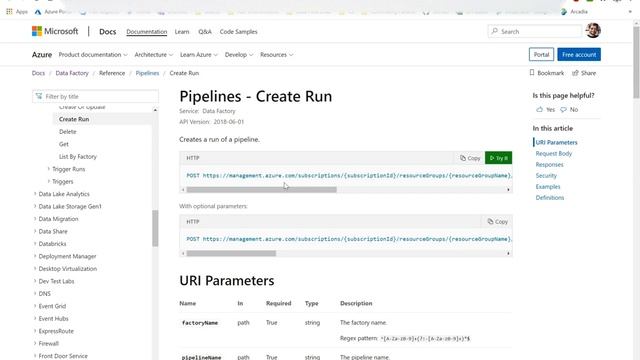Expand Data Share node
This screenshot has width=640, height=360.
(35, 231)
